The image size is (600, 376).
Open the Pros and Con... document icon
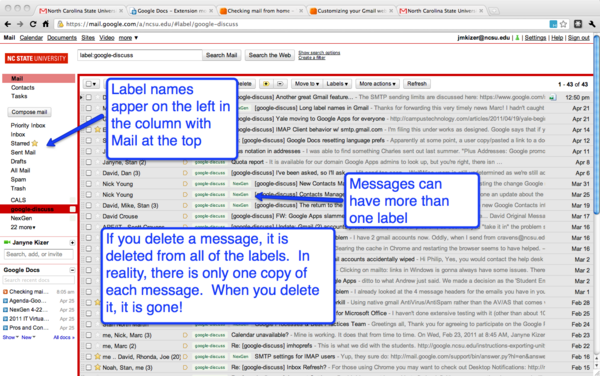(5, 328)
